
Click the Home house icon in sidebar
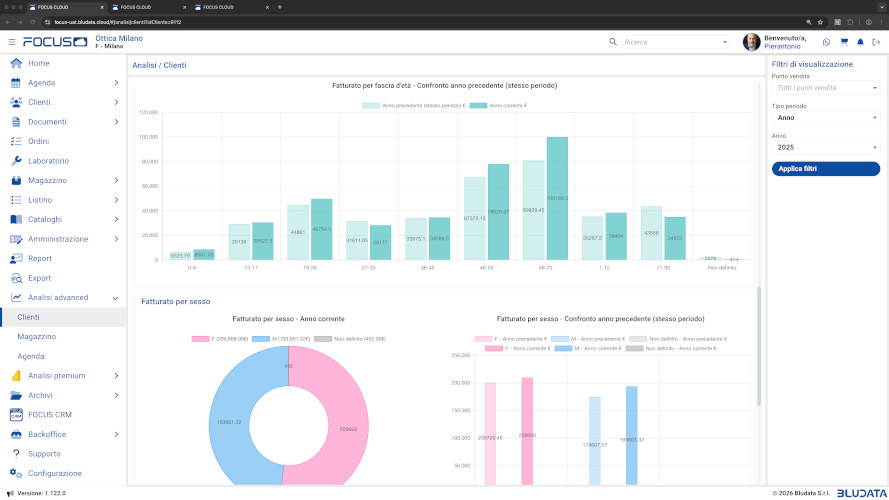(16, 63)
